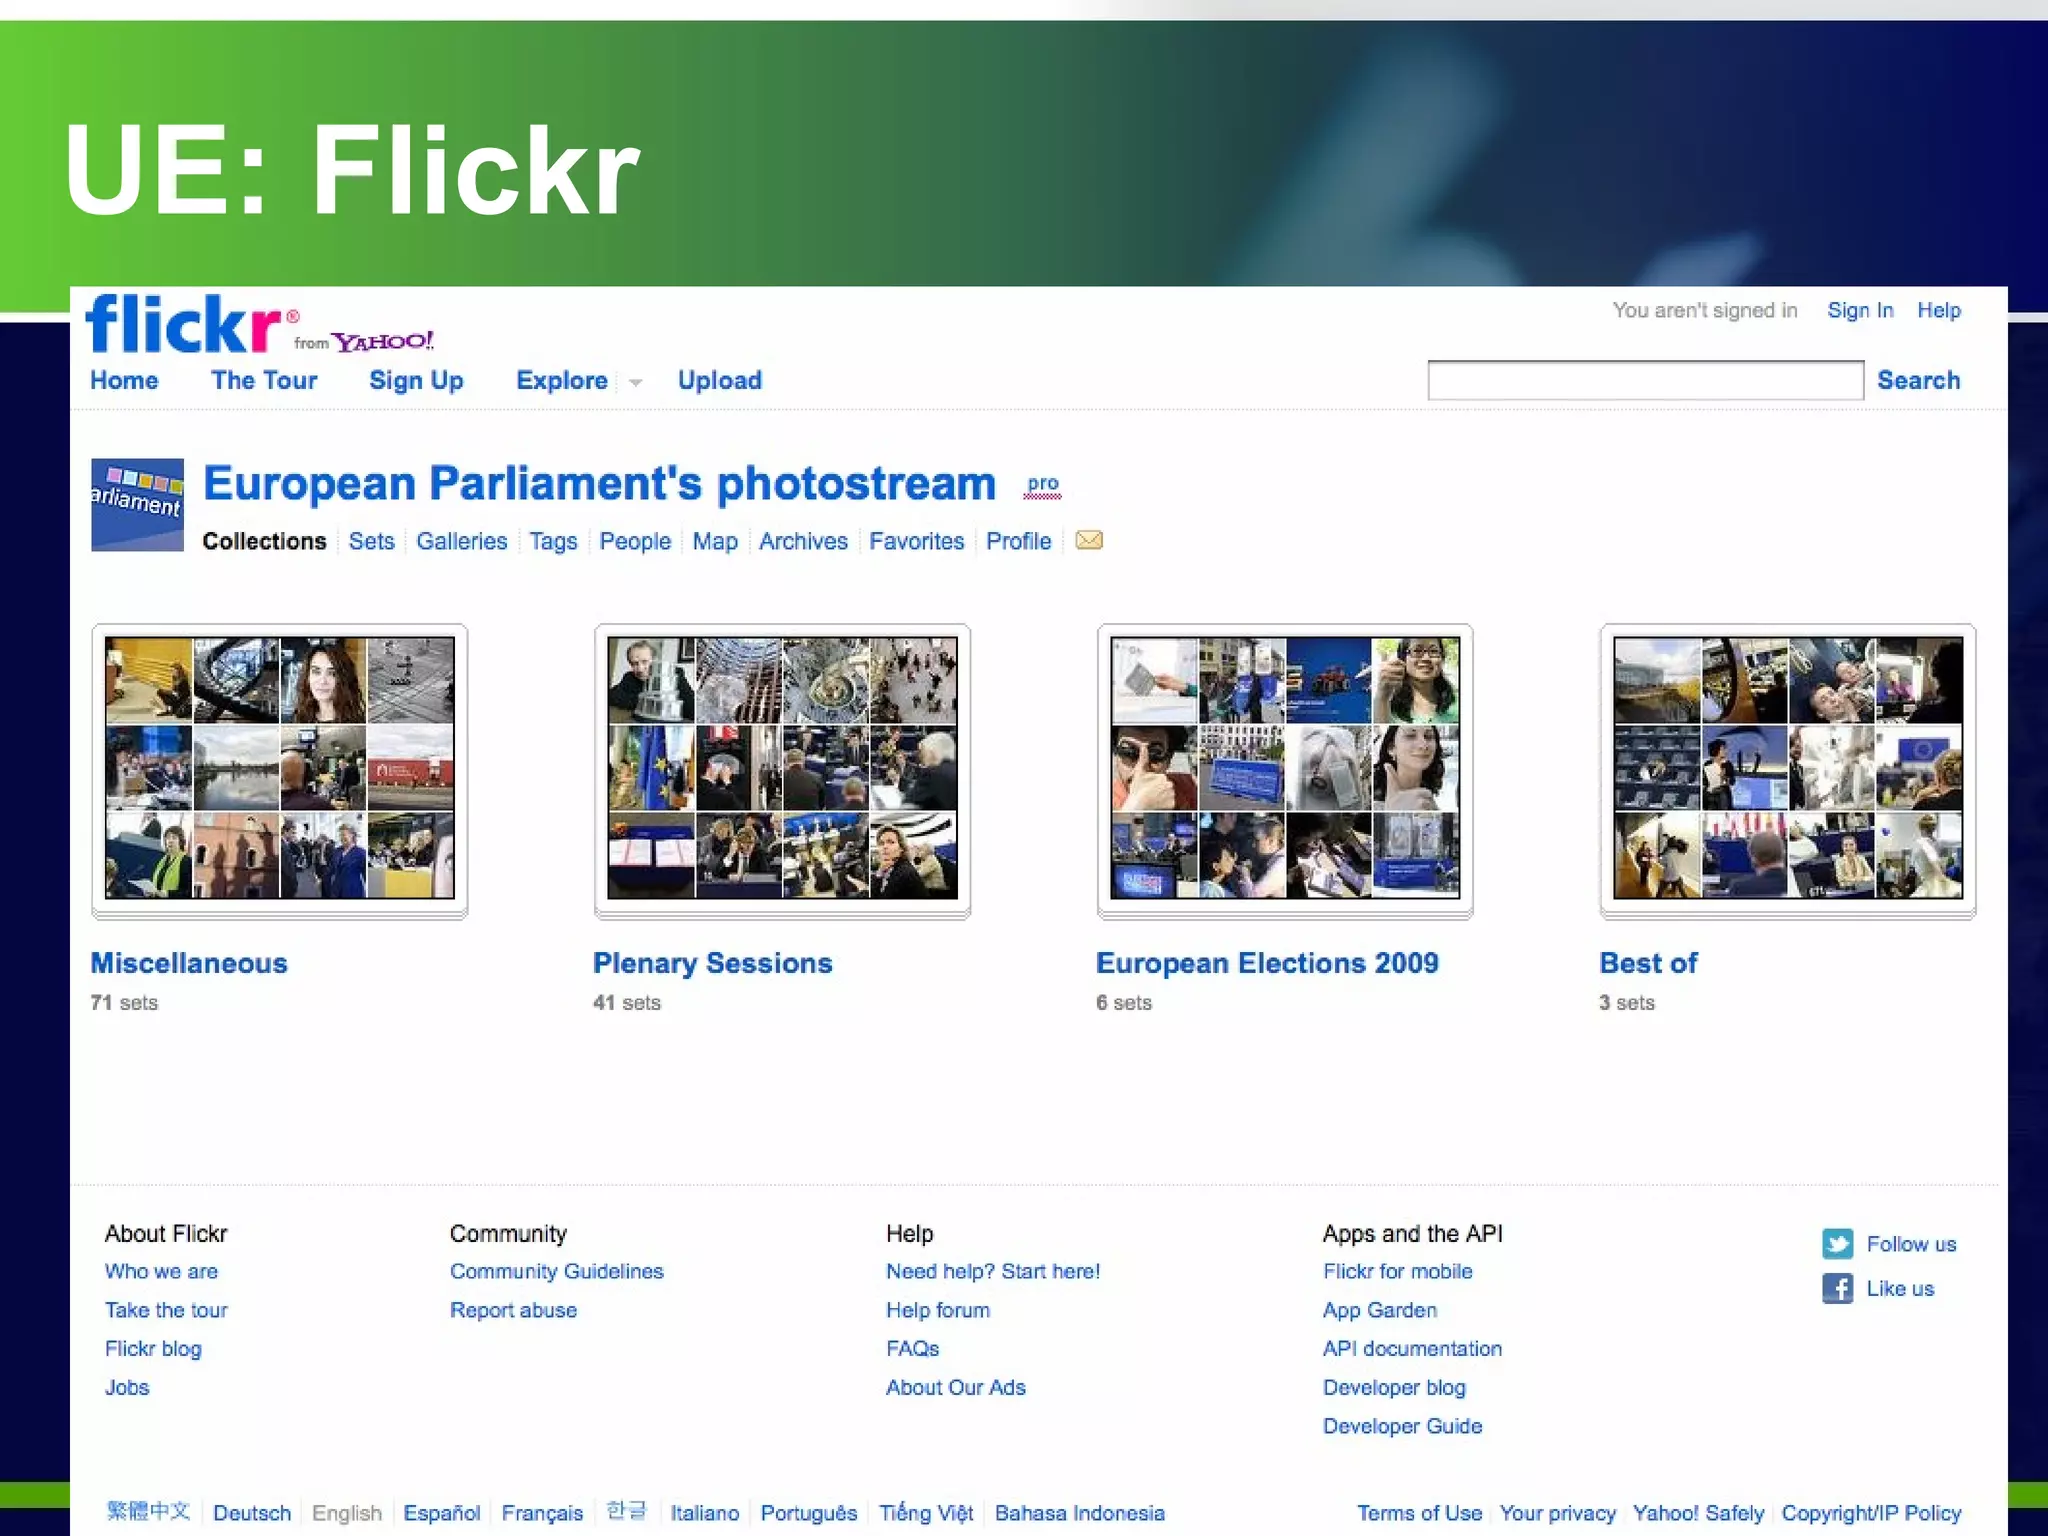Open the Explore menu
The image size is (2048, 1536).
coord(562,381)
